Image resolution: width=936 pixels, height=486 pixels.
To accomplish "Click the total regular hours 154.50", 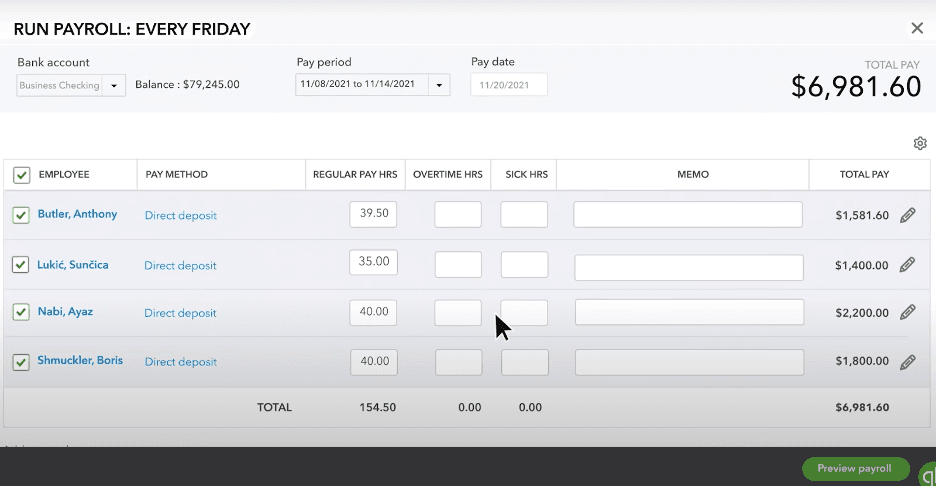I will pos(377,407).
